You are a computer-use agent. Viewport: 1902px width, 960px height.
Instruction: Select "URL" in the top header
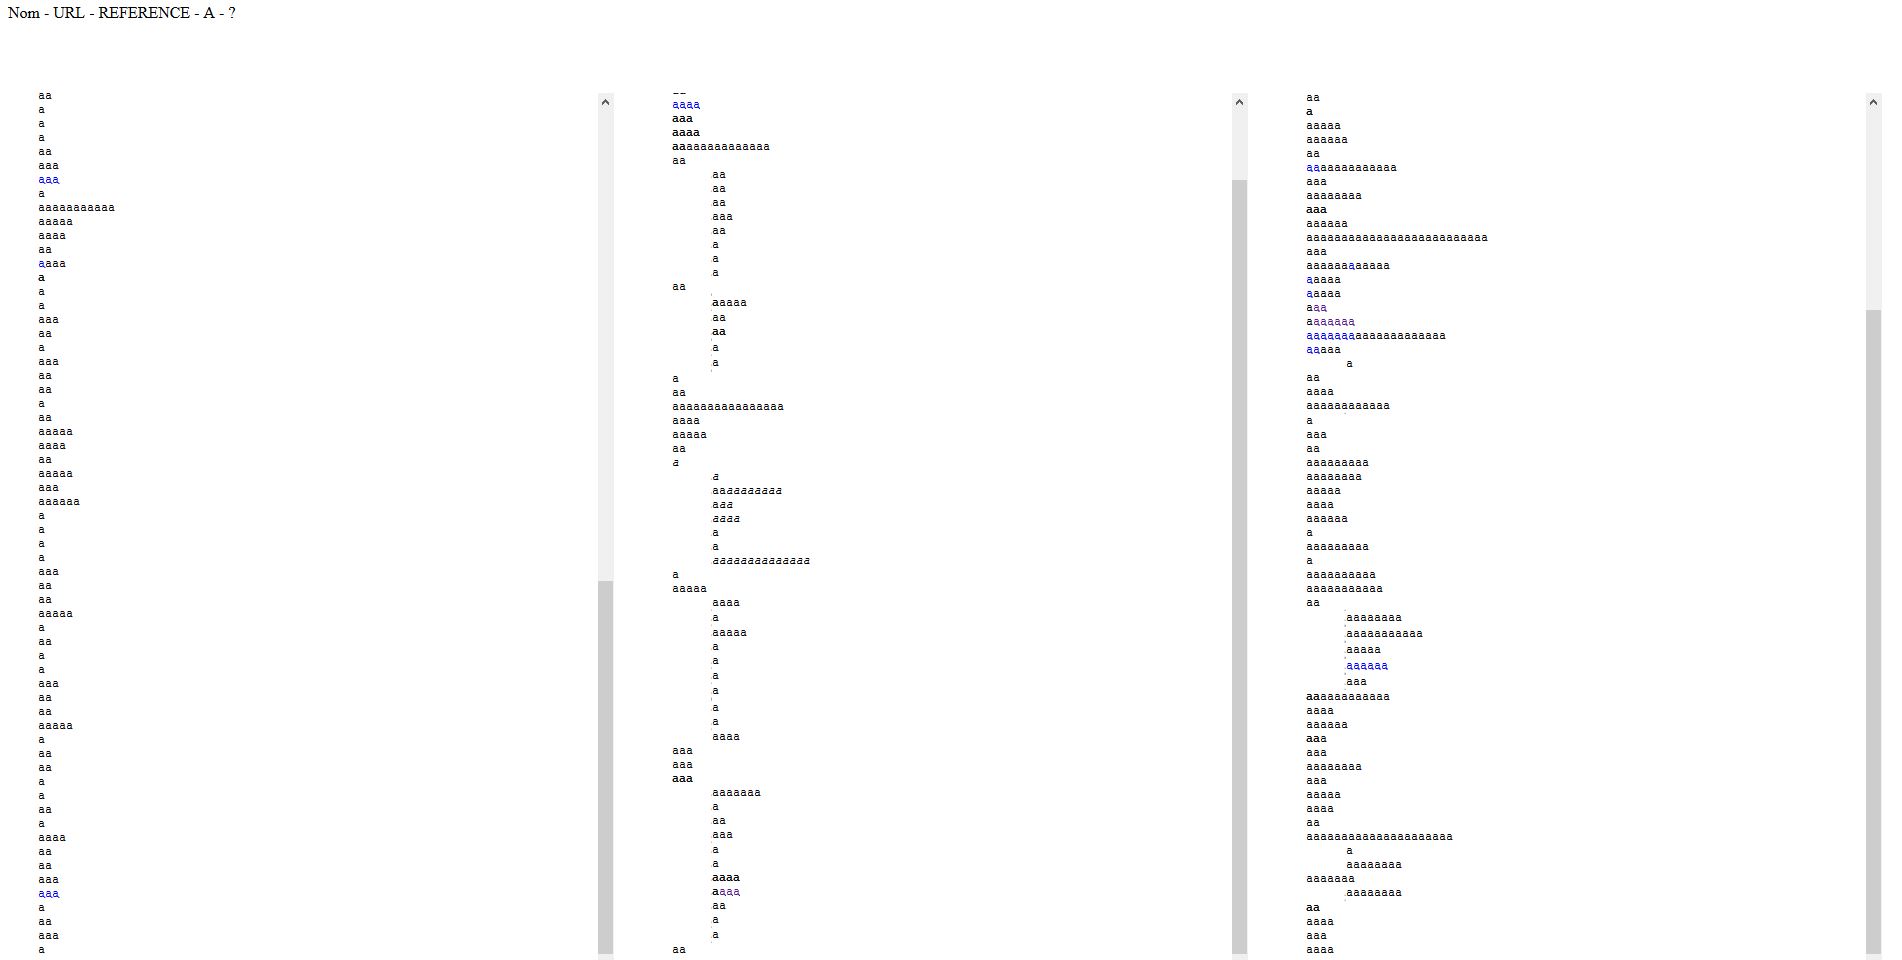(69, 13)
